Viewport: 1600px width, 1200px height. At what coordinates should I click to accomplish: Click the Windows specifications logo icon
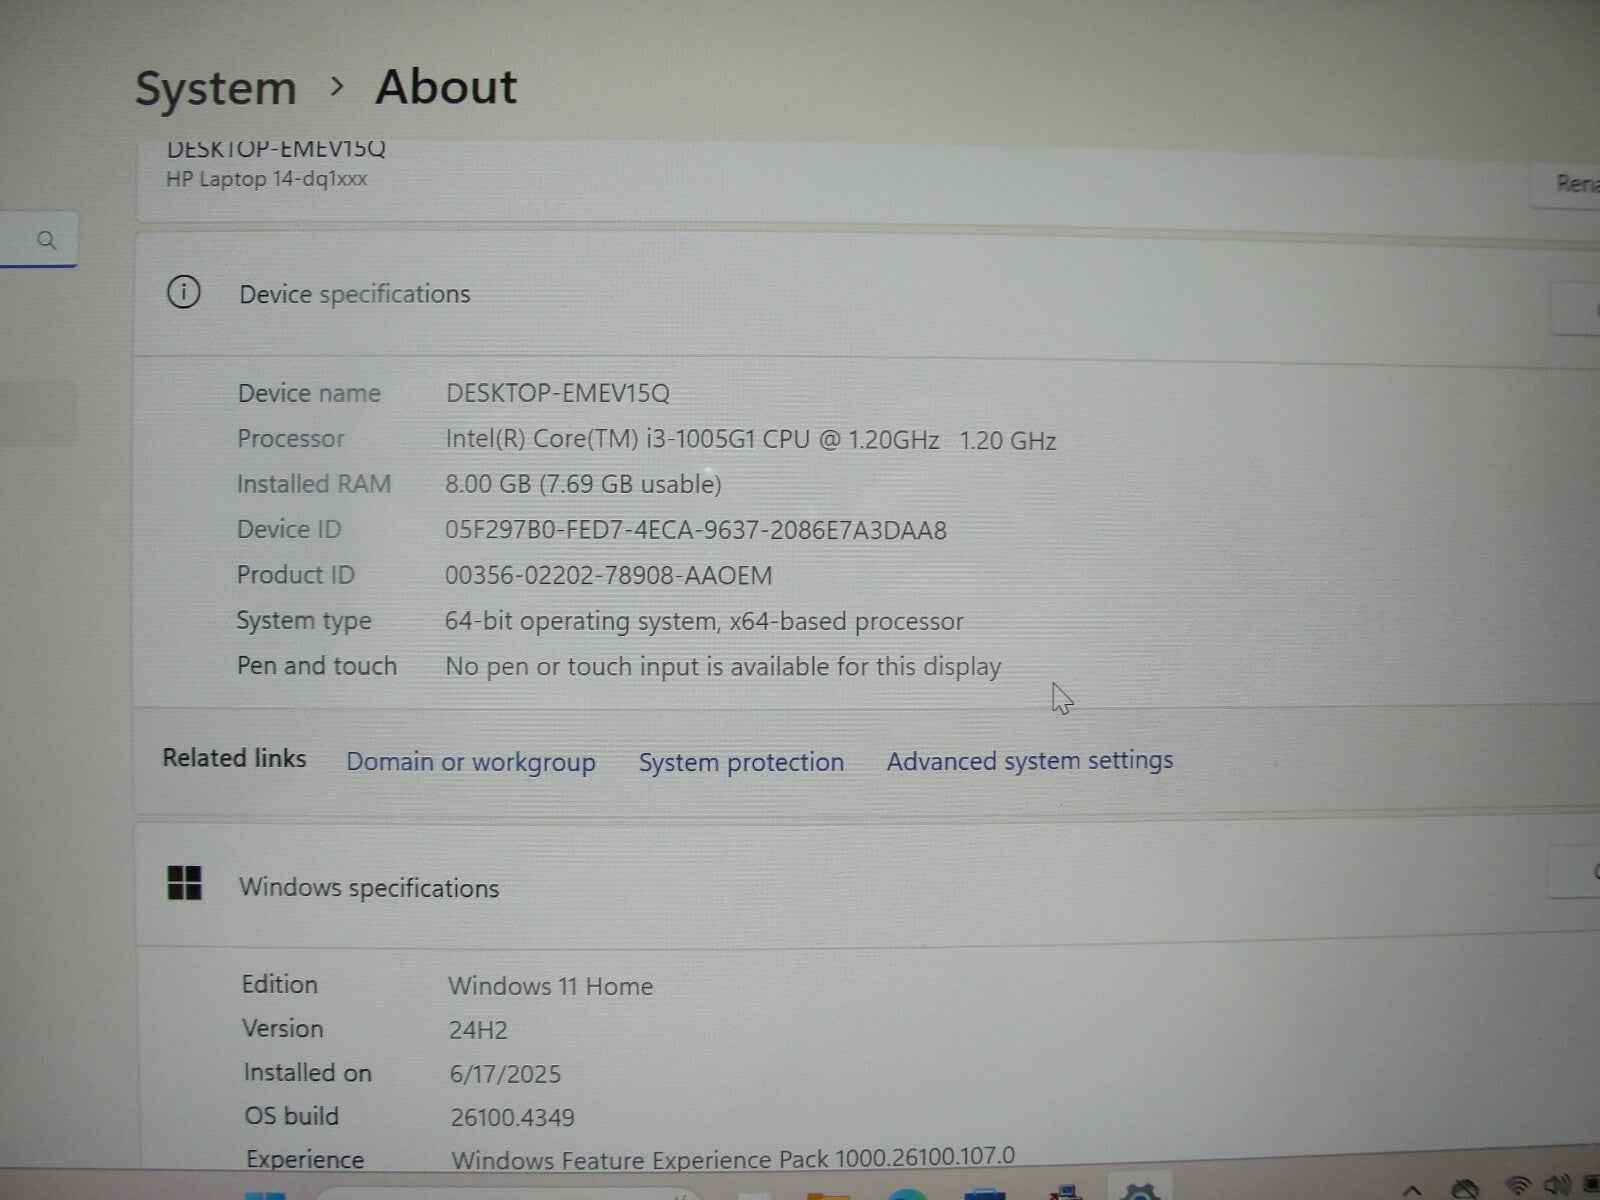[183, 884]
